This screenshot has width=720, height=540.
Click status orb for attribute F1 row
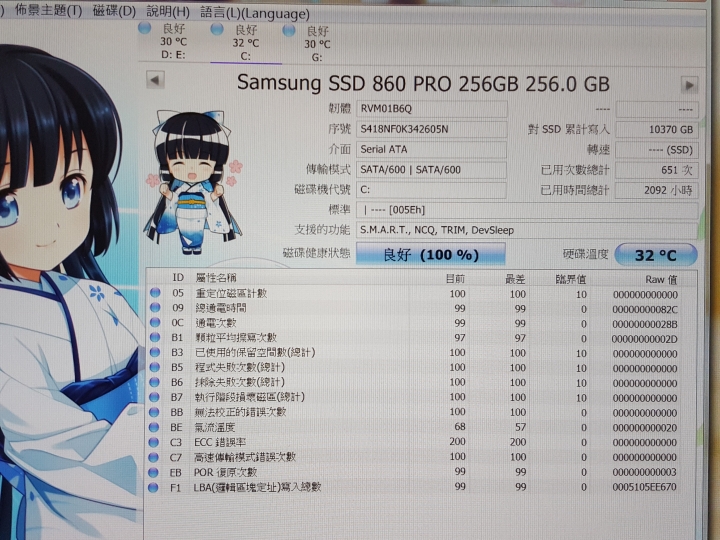(x=153, y=487)
